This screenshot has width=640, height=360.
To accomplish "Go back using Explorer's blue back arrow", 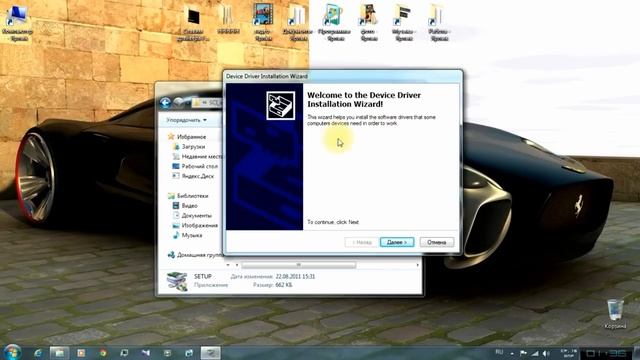I will (165, 103).
